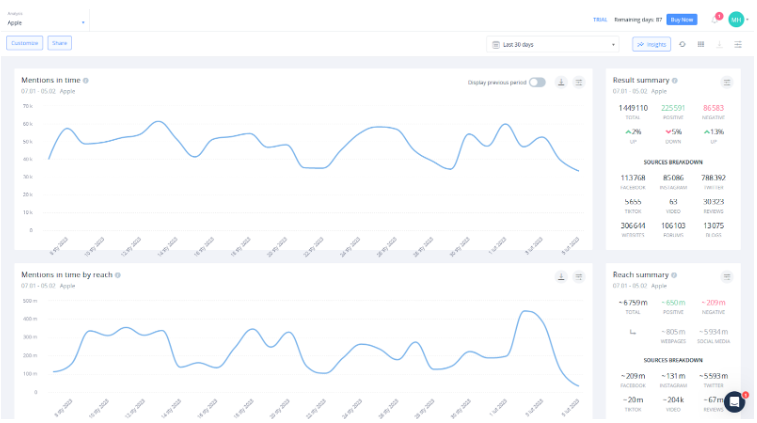Open settings icon on Mentions in time chart

[579, 82]
